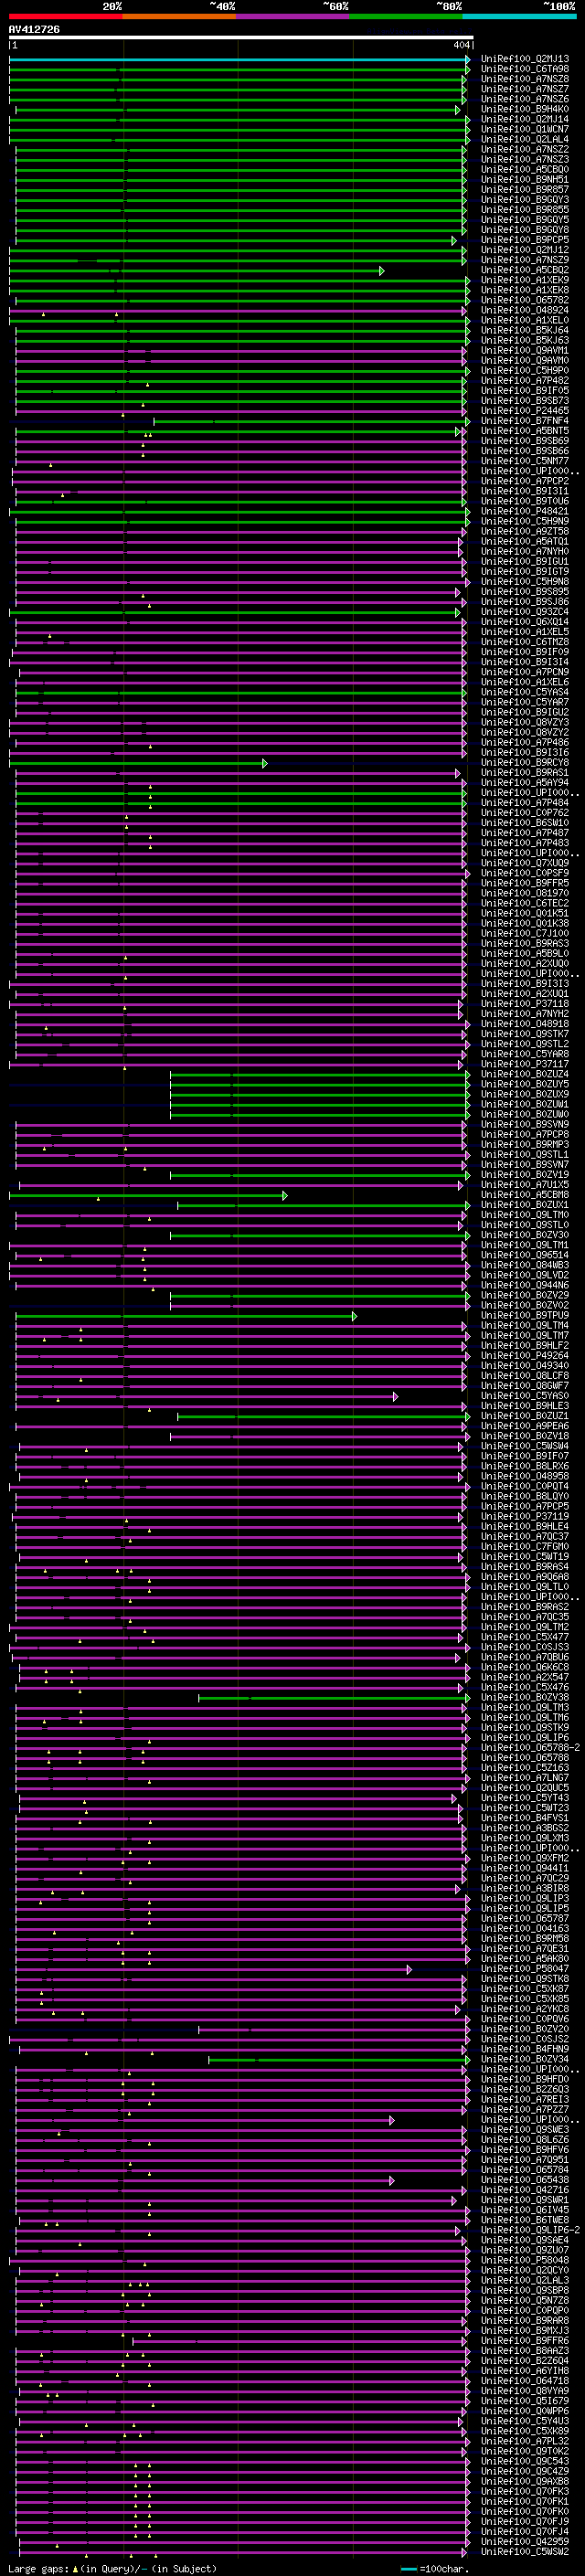Viewport: 585px width, 2576px height.
Task: Select hit UniRef100_C0PQT4
Action: pyautogui.click(x=525, y=1487)
